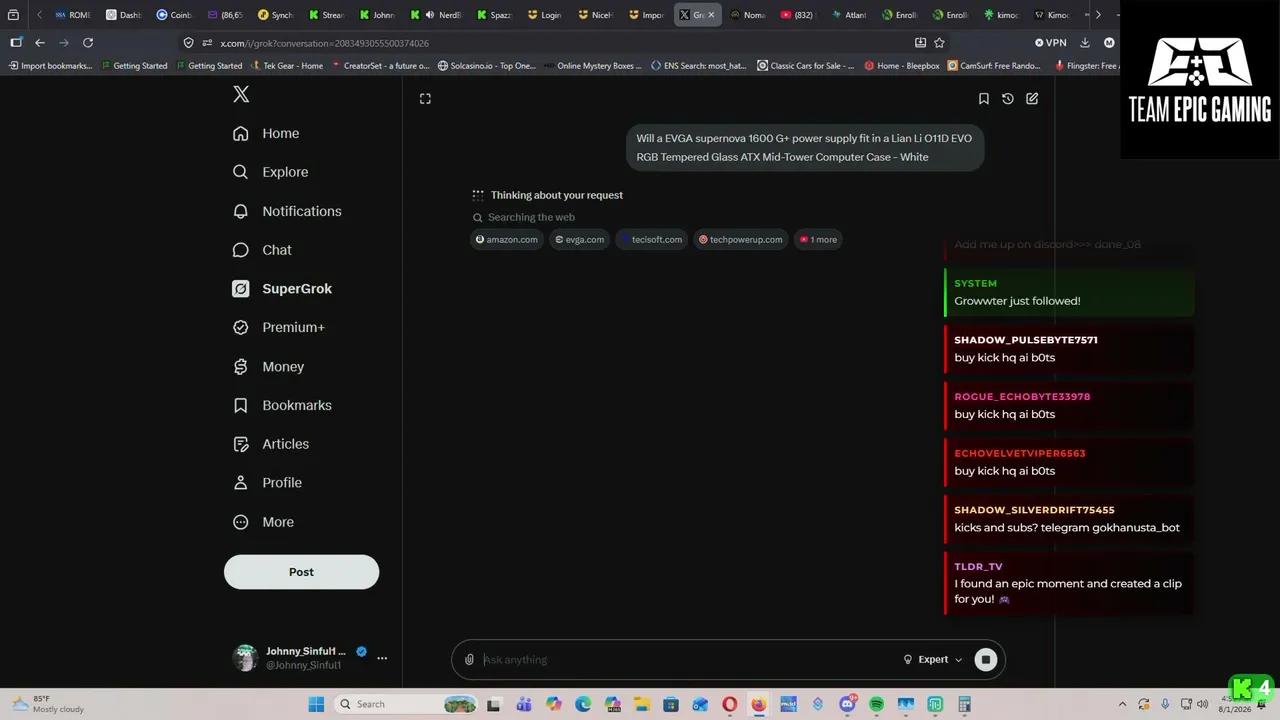The height and width of the screenshot is (720, 1280).
Task: Open the techpowerup.com source chip
Action: pos(741,239)
